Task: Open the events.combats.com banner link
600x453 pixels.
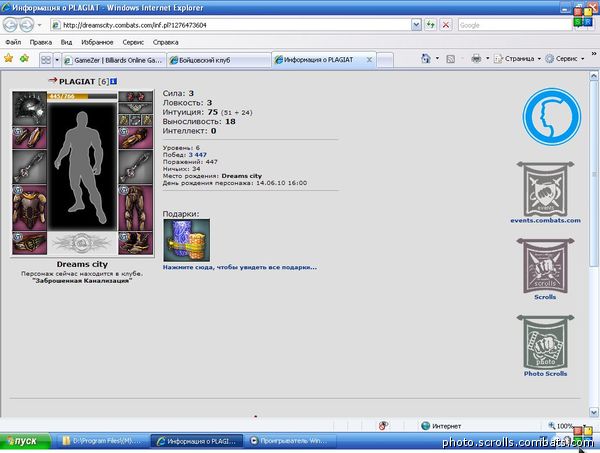Action: [545, 192]
